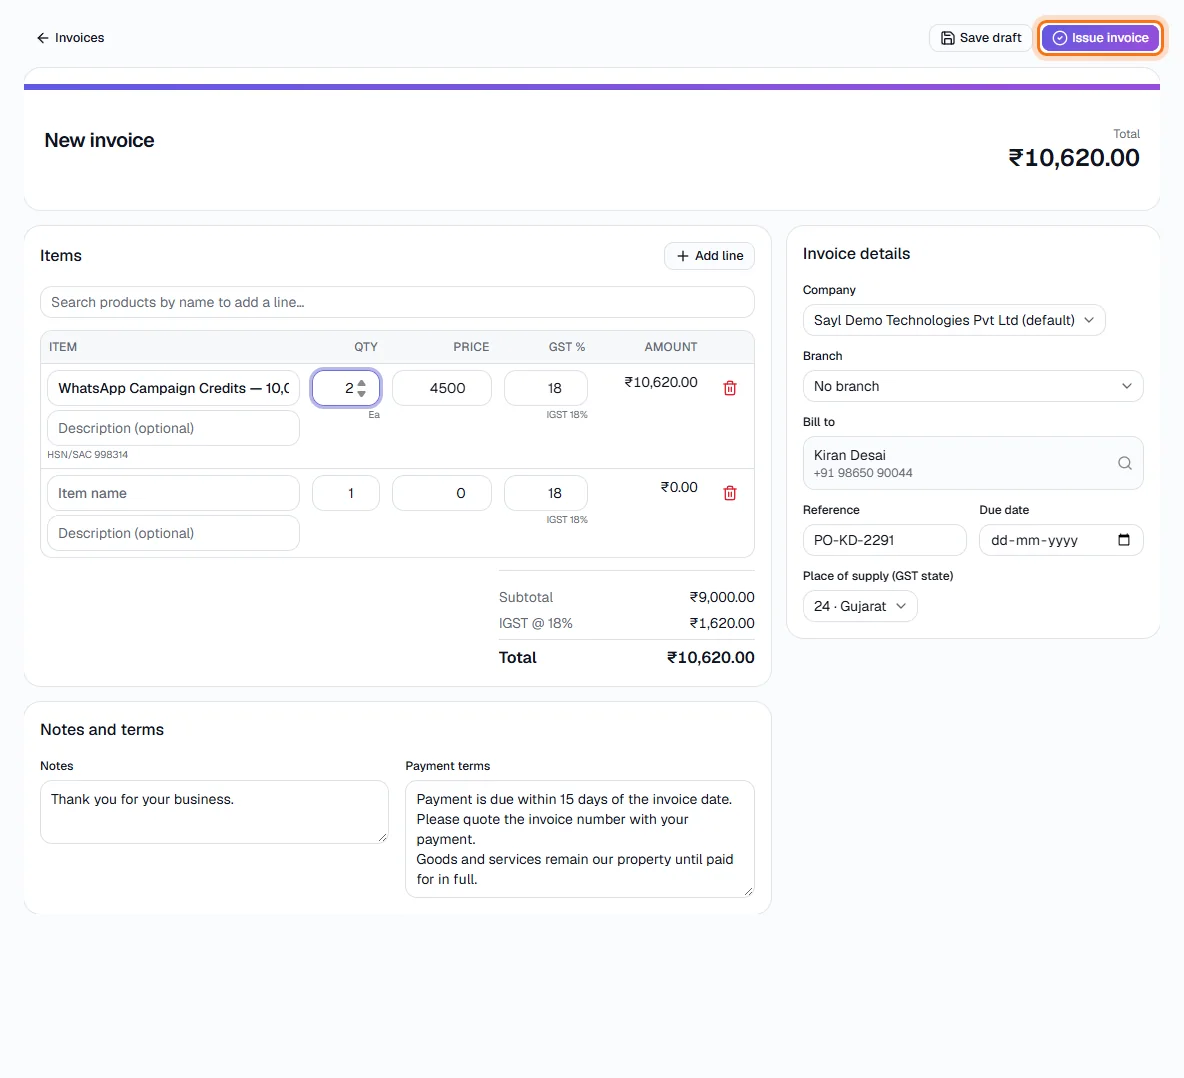
Task: Click the Due date input
Action: pyautogui.click(x=1061, y=541)
